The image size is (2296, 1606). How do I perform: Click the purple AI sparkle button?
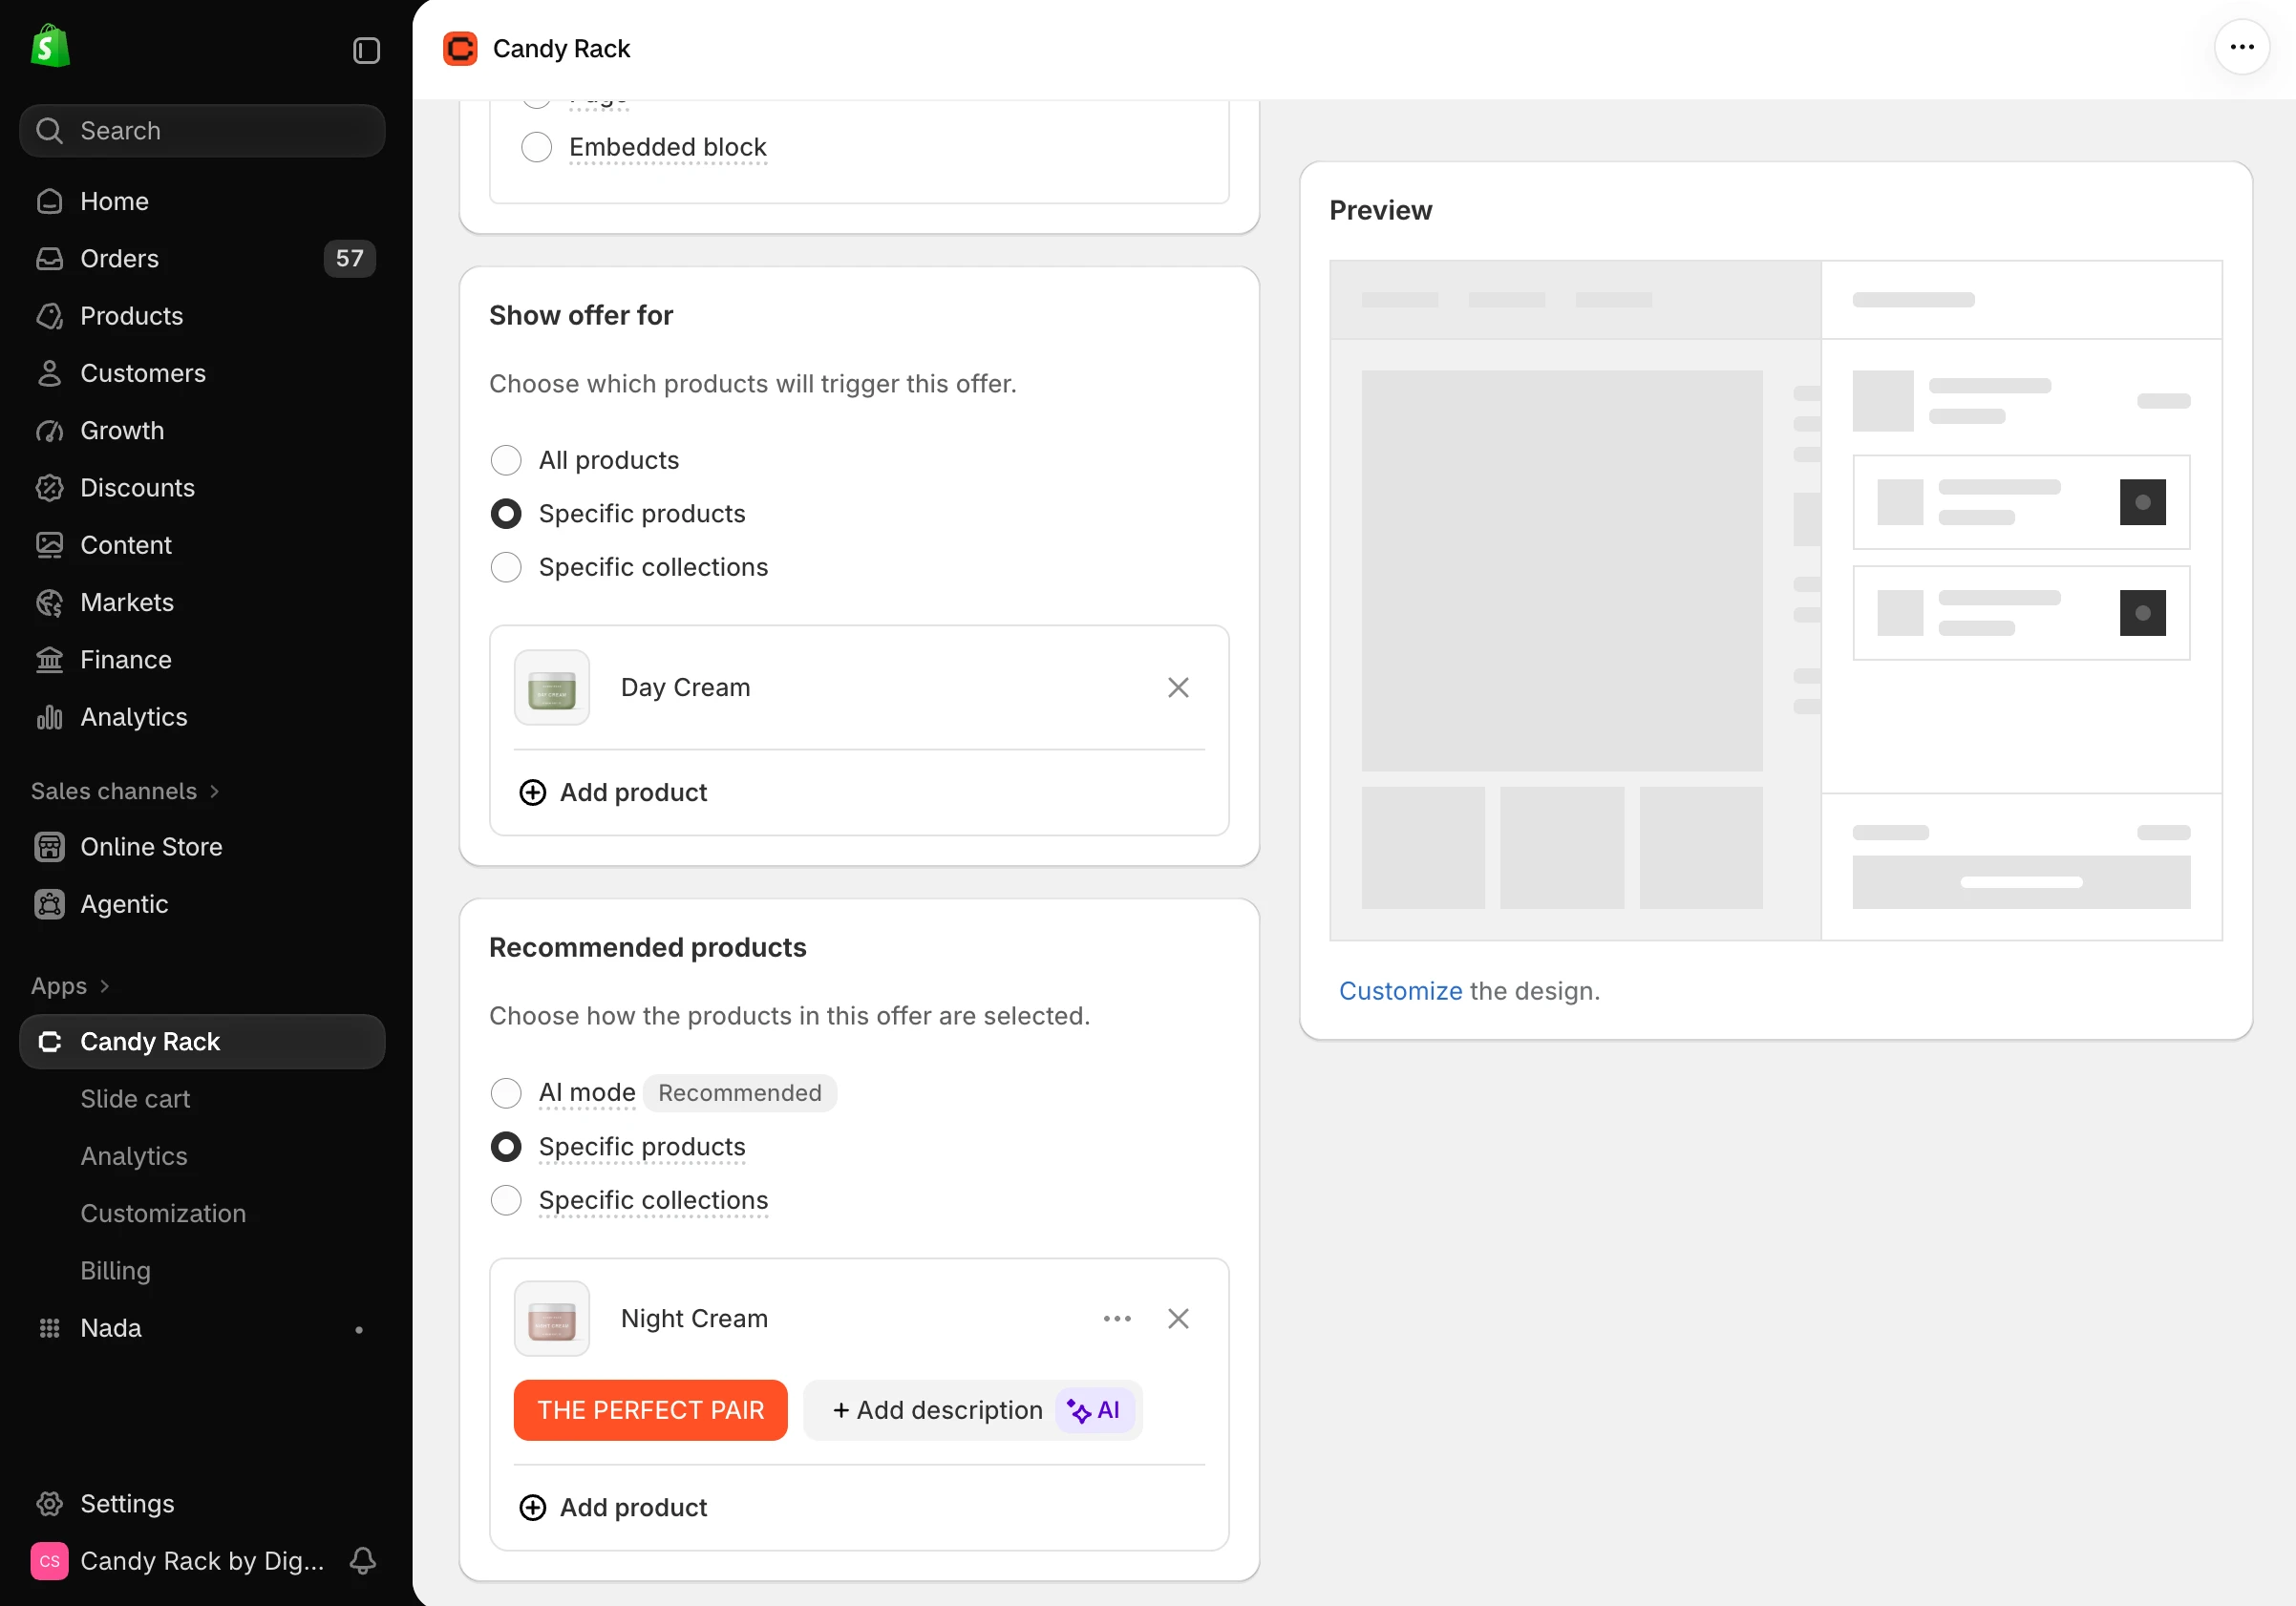pos(1094,1411)
